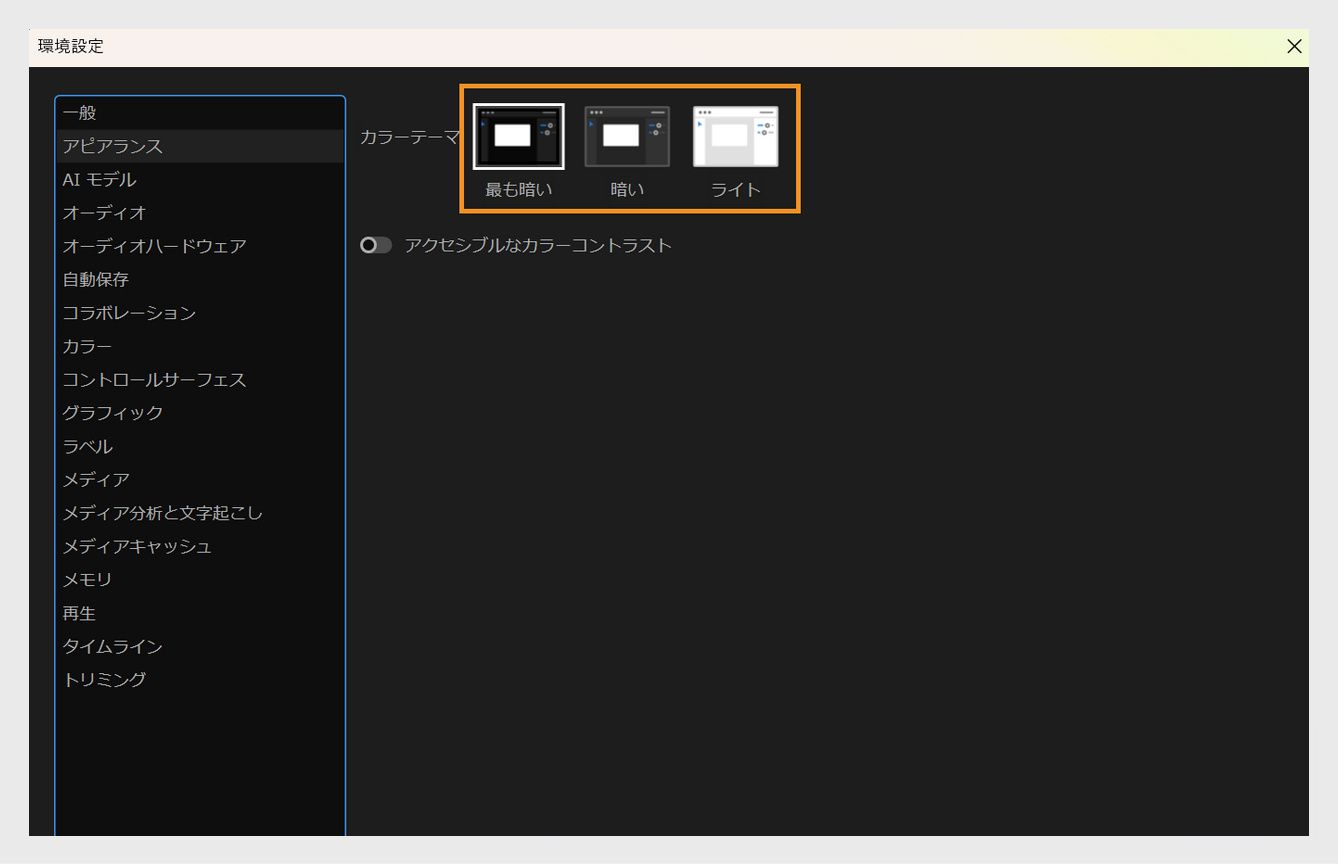The height and width of the screenshot is (864, 1338).
Task: Toggle アクセシブルなカラーコントラスト switch
Action: pos(376,245)
